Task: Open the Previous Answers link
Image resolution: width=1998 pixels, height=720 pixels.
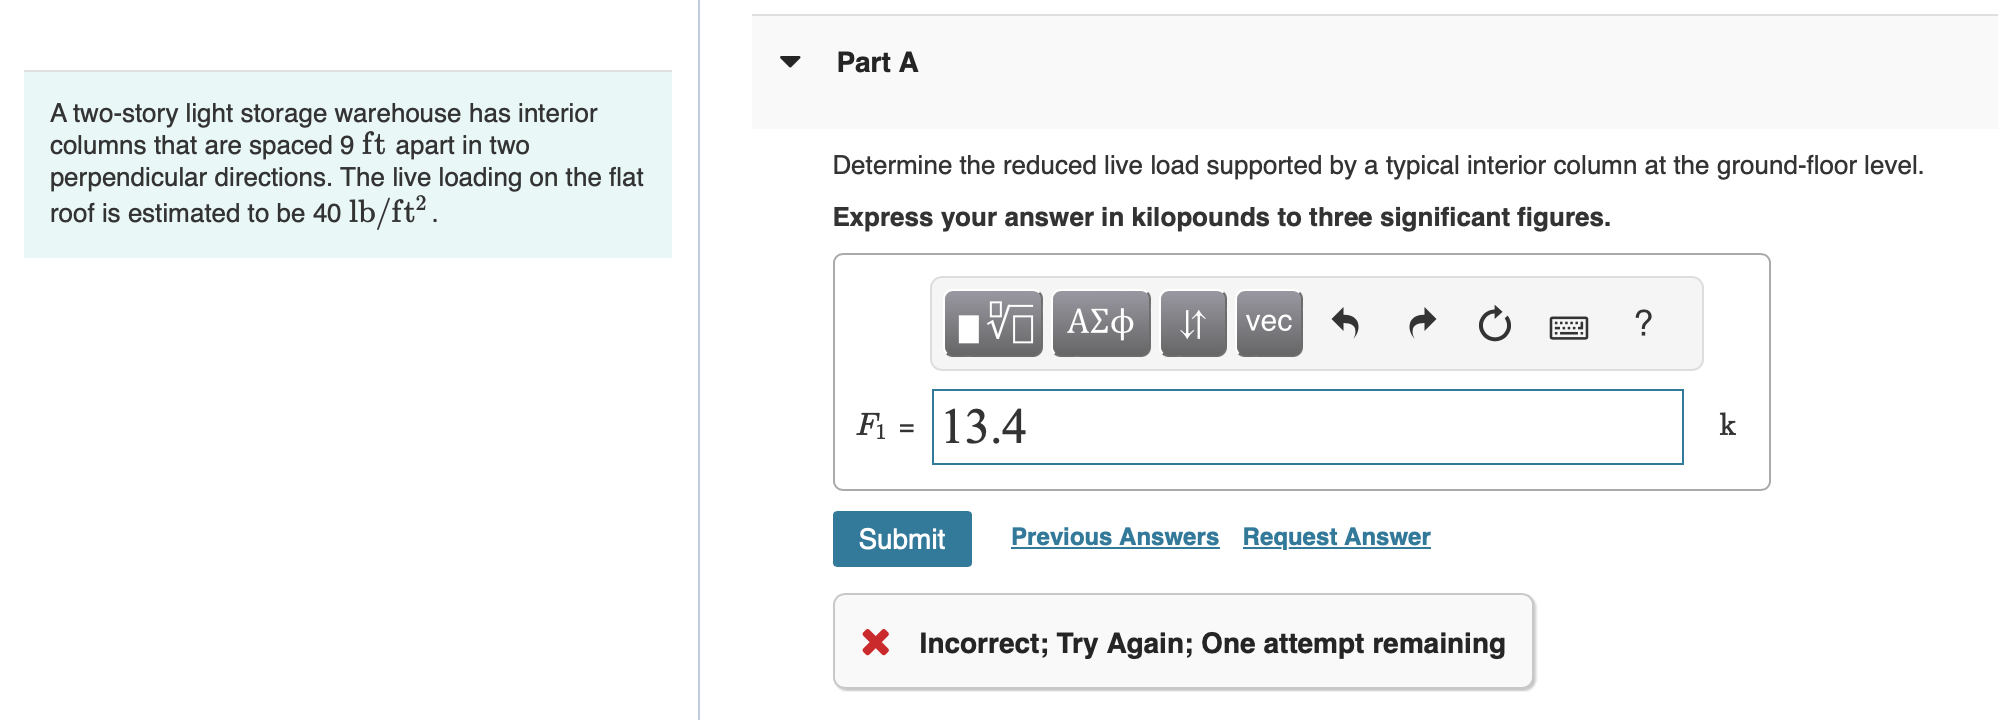Action: [x=1114, y=537]
